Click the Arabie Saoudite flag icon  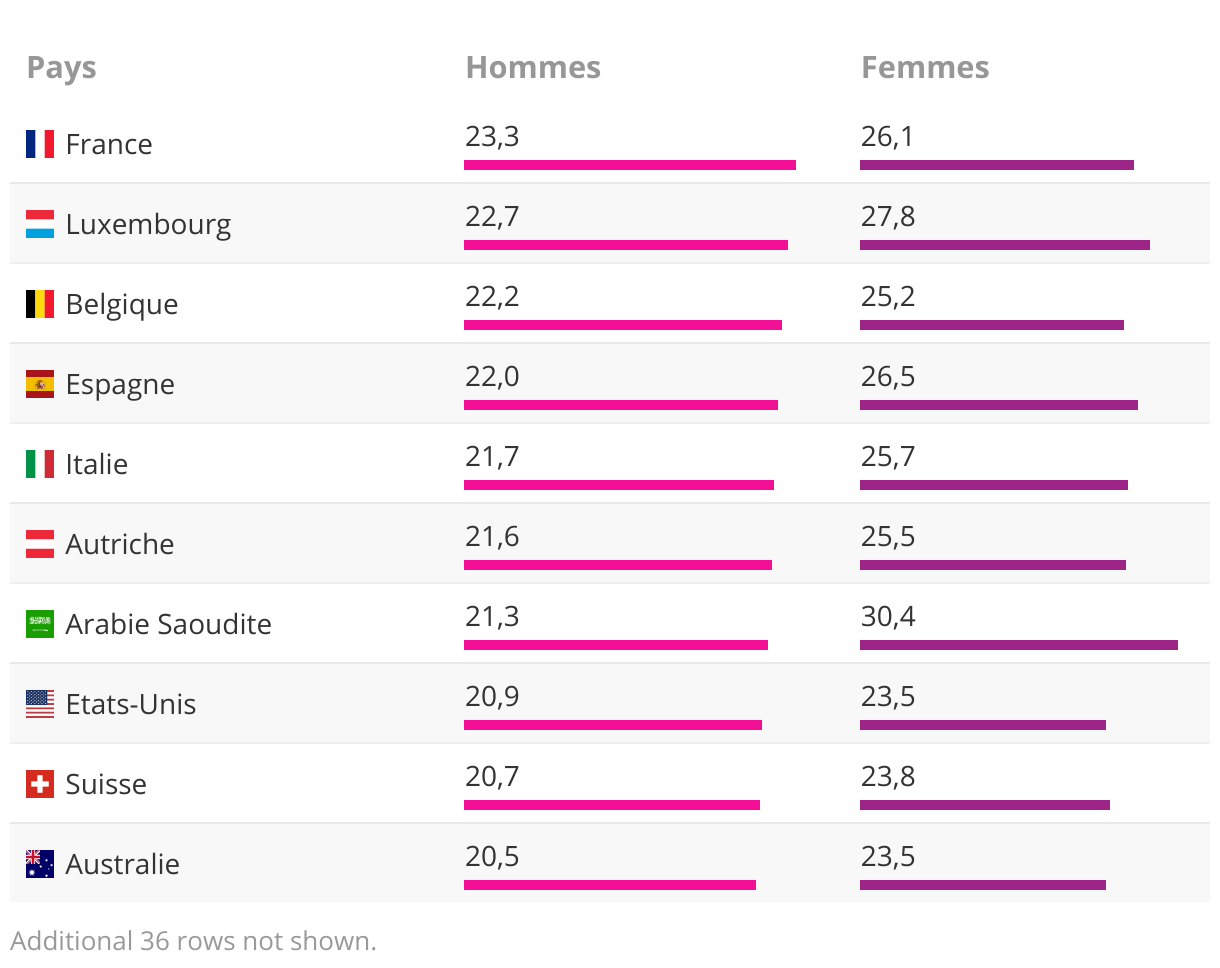pyautogui.click(x=40, y=624)
